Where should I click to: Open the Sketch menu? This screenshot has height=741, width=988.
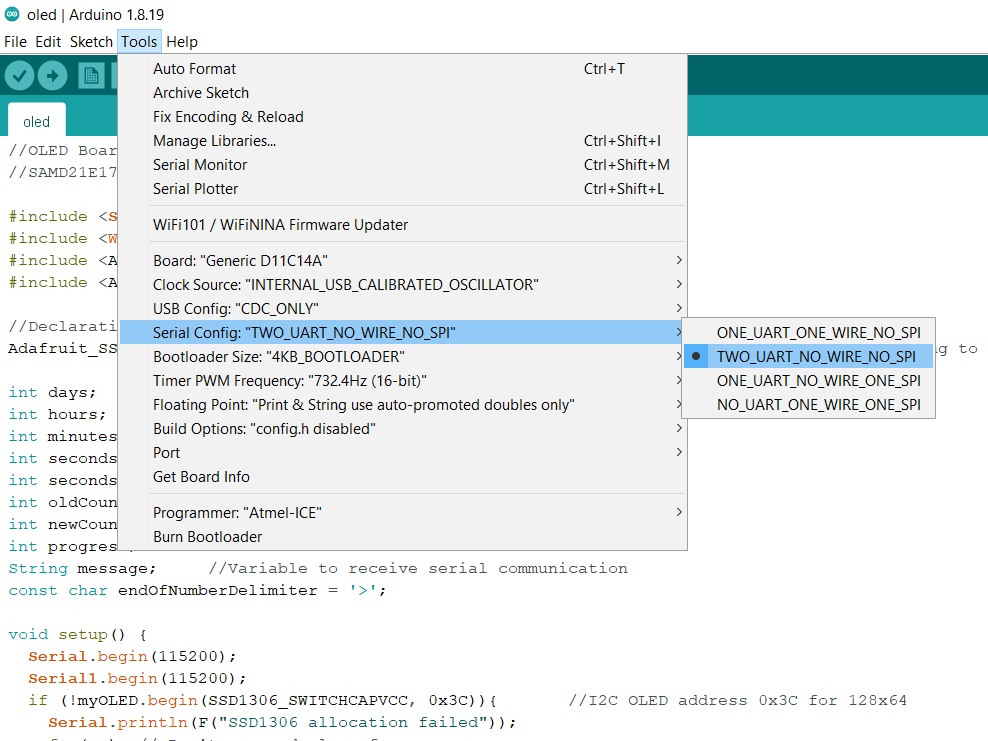tap(91, 42)
